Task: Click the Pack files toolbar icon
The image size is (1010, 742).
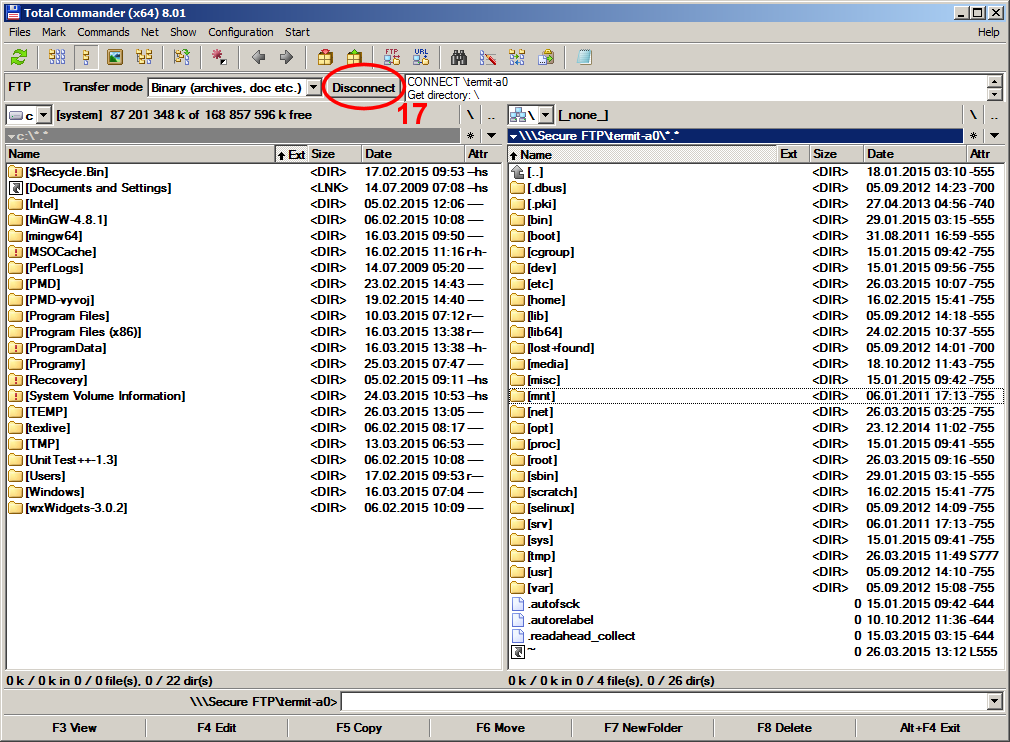Action: click(x=324, y=57)
